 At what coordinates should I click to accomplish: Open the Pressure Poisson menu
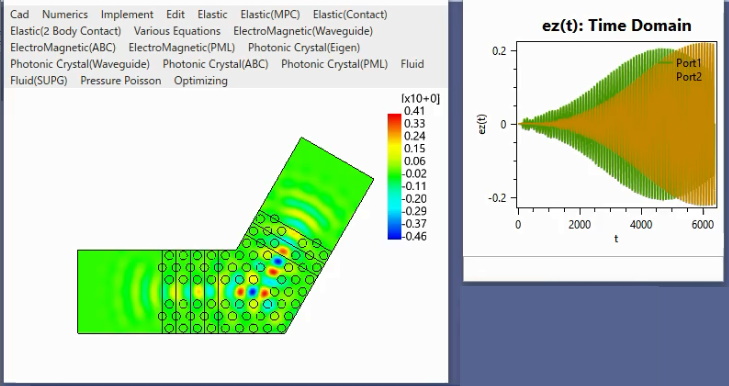click(121, 80)
